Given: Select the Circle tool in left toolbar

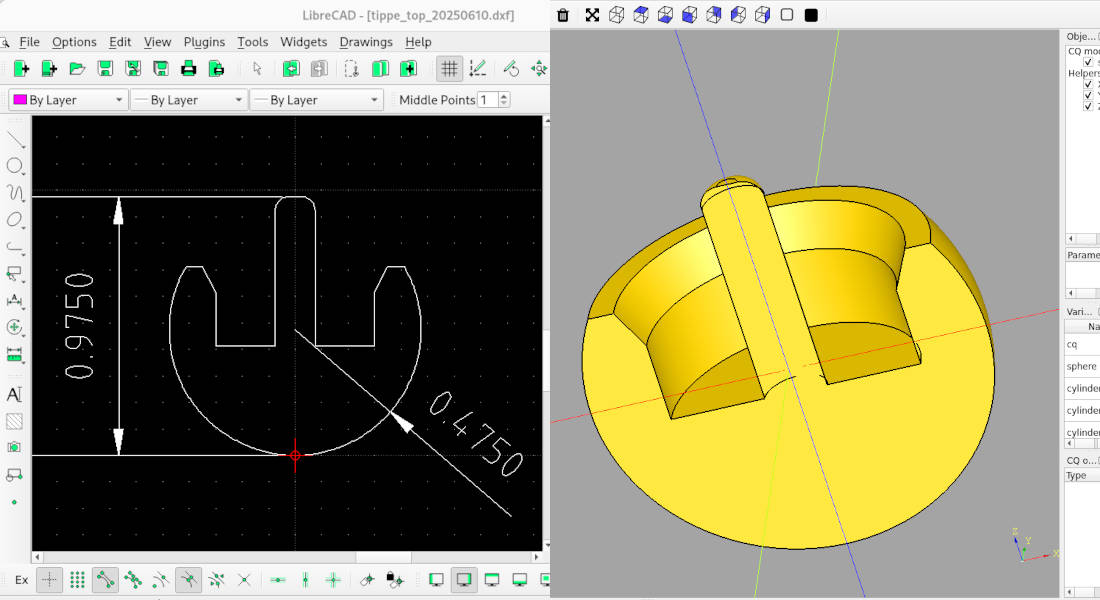Looking at the screenshot, I should tap(15, 166).
